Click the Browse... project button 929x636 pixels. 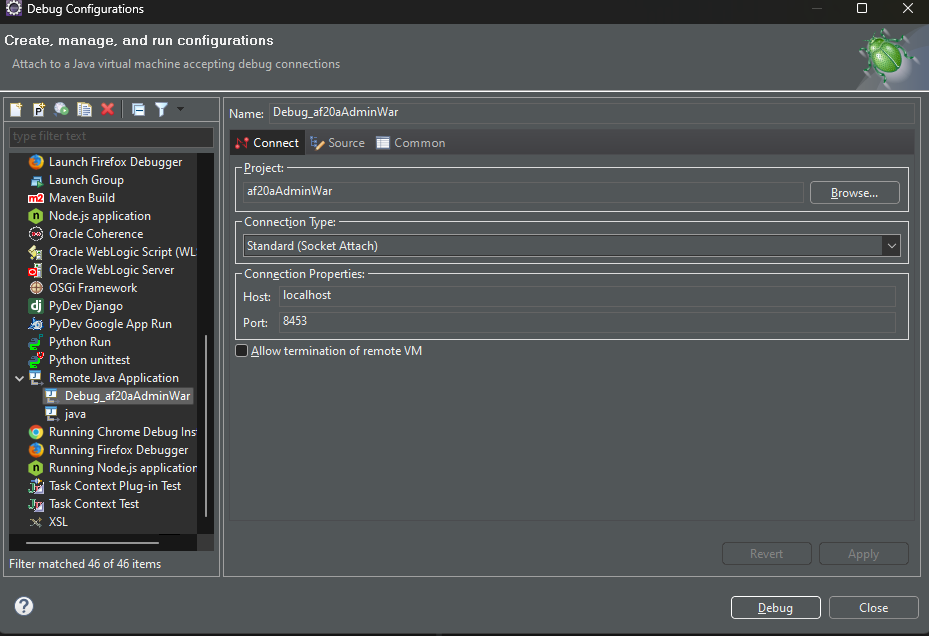(x=854, y=193)
